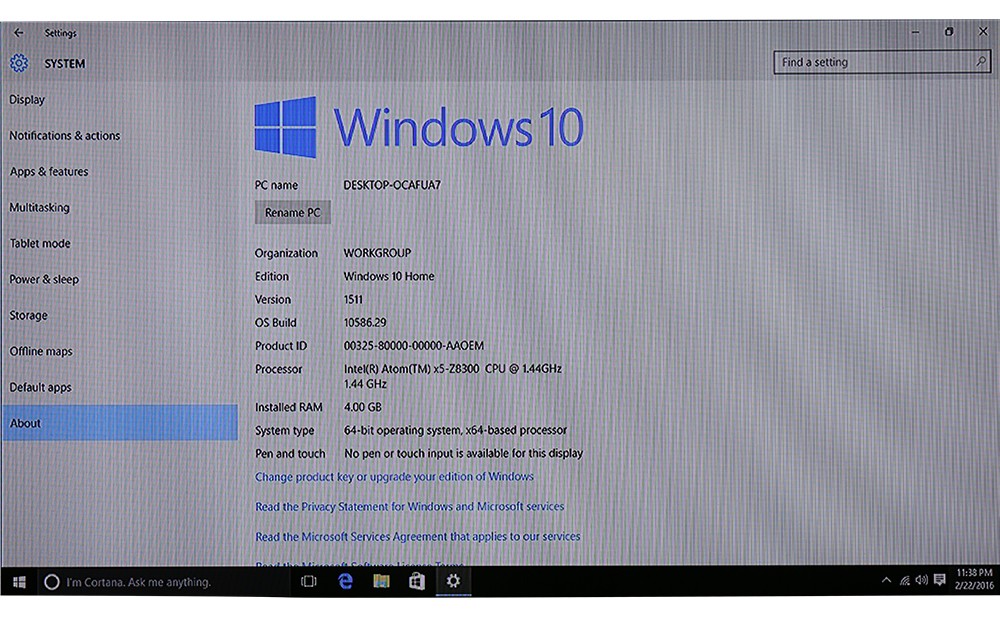
Task: Open Power & sleep settings
Action: (x=44, y=280)
